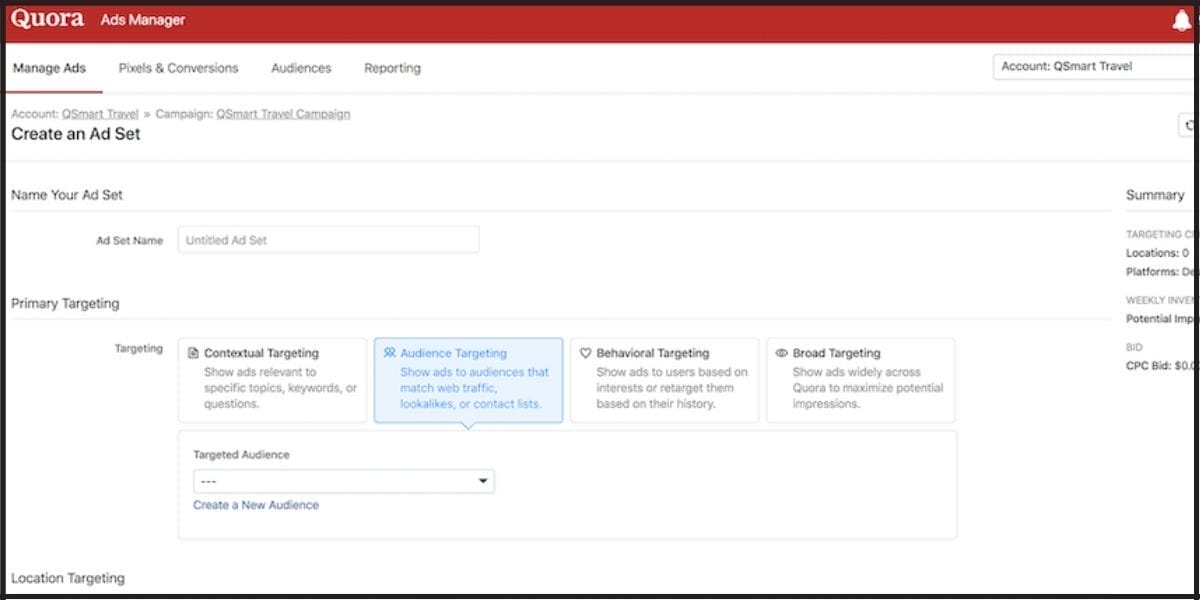
Task: Select the Contextual Targeting option
Action: click(272, 380)
